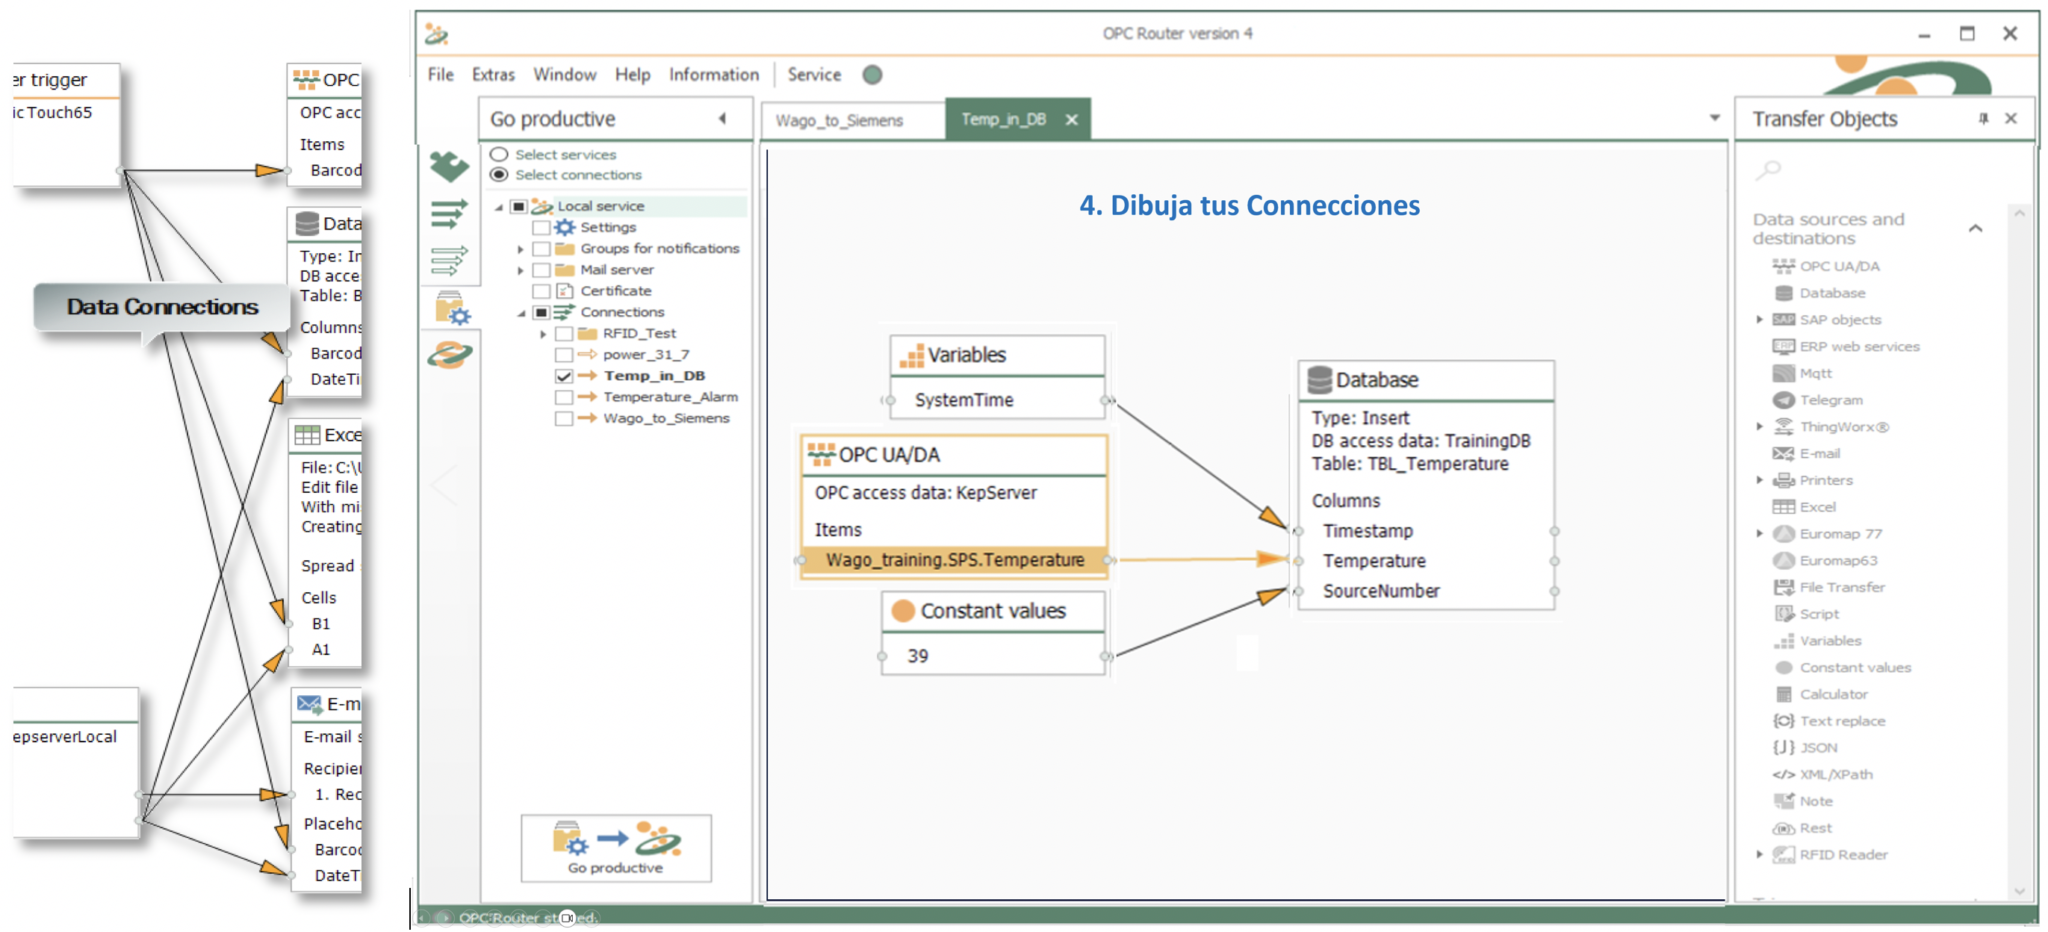Viewport: 2048px width, 932px height.
Task: Check the Temperature_Alarm connection checkbox
Action: [x=564, y=397]
